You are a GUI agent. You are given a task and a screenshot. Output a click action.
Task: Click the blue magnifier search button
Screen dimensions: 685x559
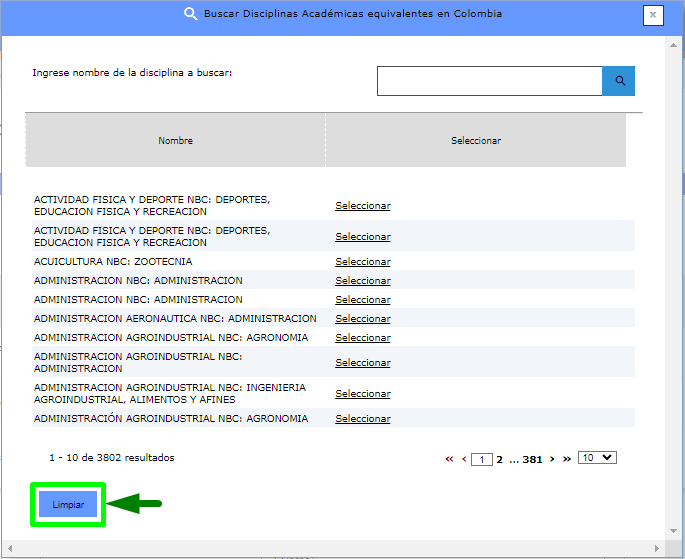click(618, 81)
